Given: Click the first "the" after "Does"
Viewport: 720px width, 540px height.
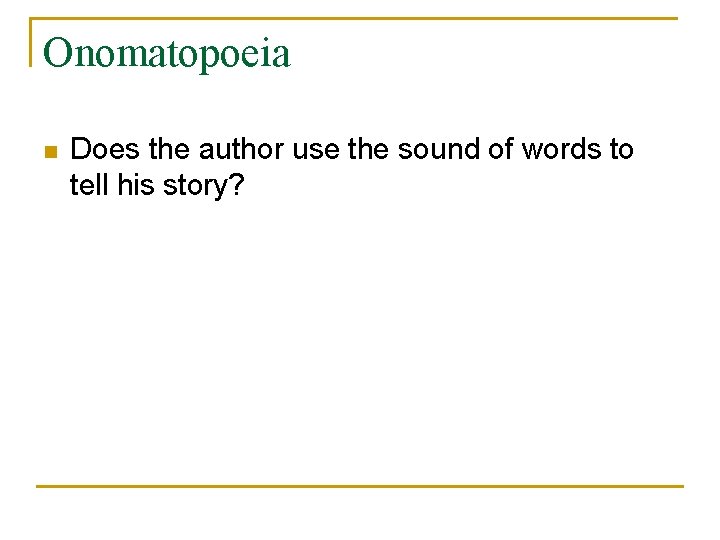Looking at the screenshot, I should pyautogui.click(x=170, y=150).
